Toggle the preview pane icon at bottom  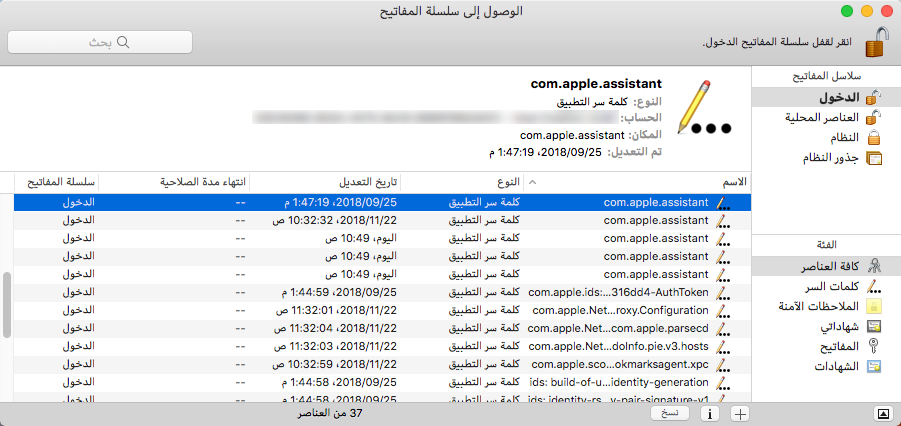883,412
